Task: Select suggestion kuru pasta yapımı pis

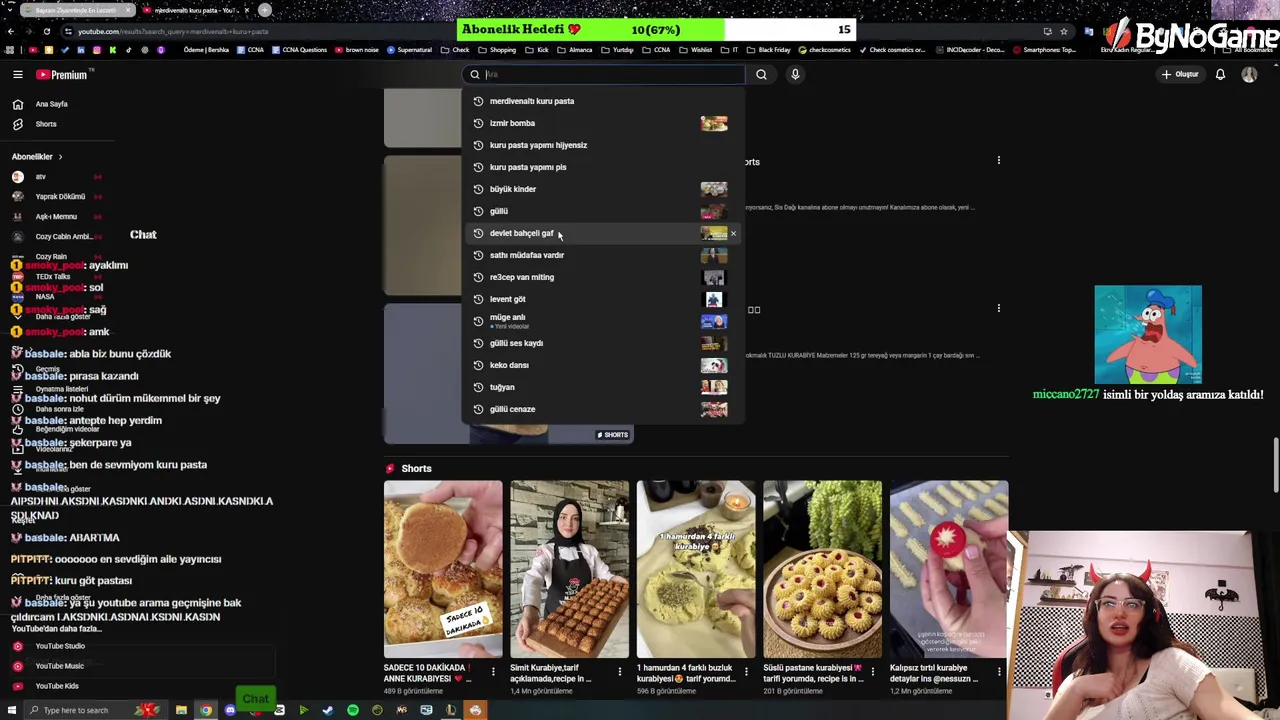Action: coord(603,167)
